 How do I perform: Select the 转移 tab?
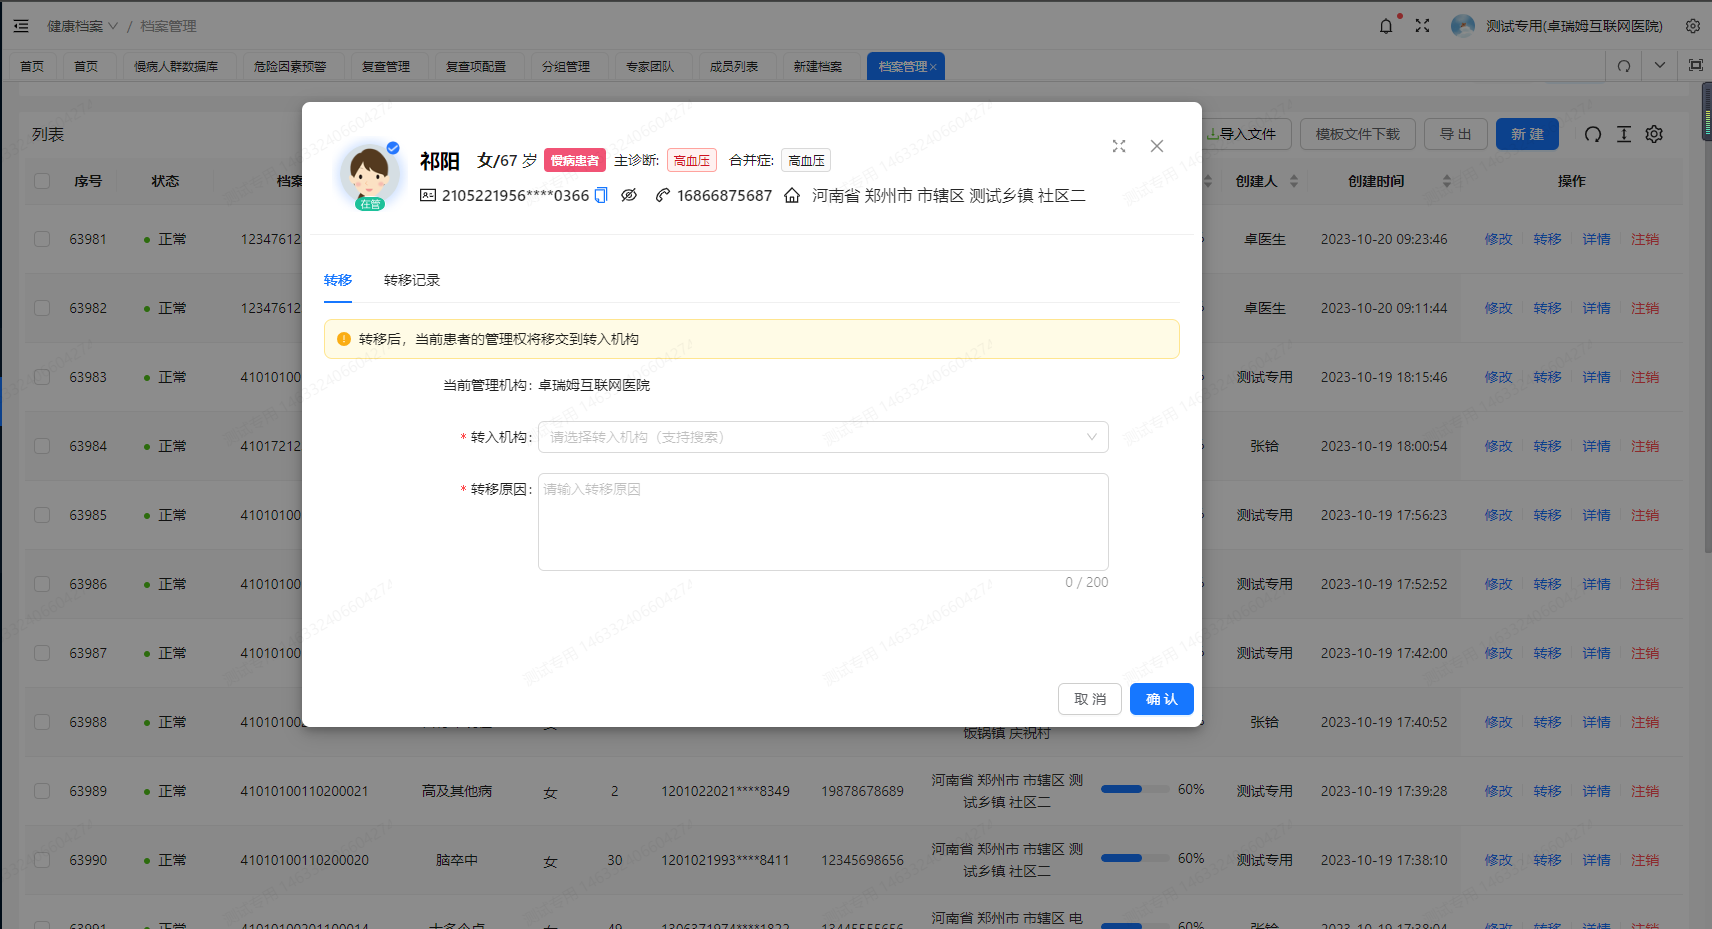(338, 280)
